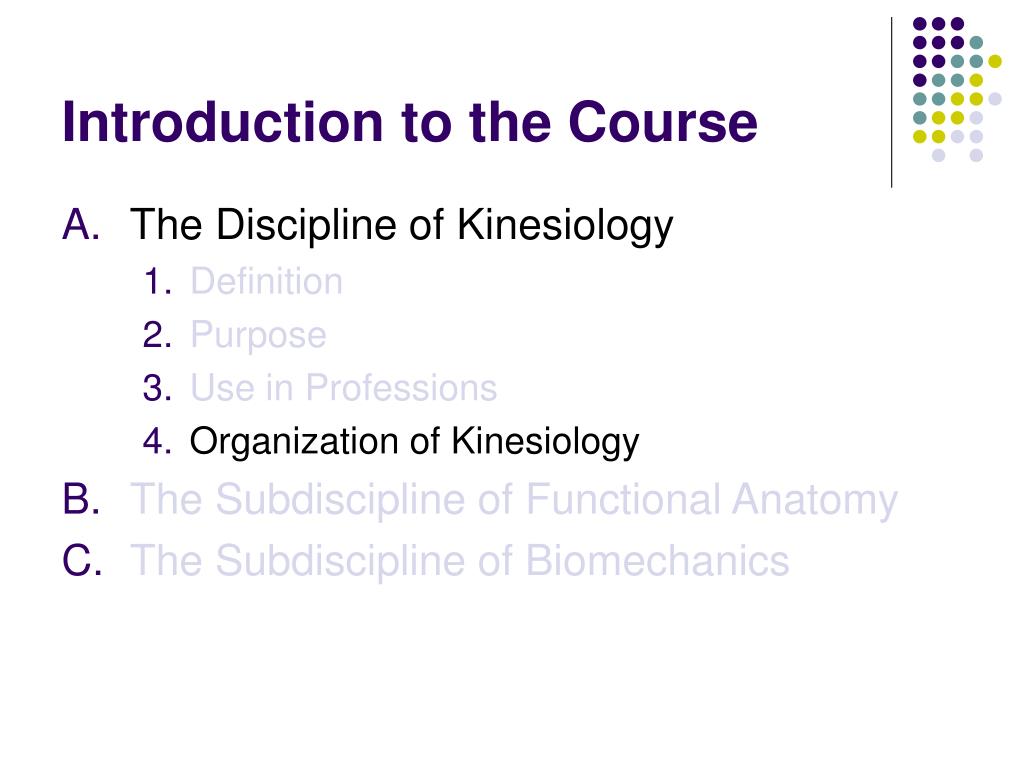1024x768 pixels.
Task: Click the outline letter B. marker
Action: [x=82, y=500]
